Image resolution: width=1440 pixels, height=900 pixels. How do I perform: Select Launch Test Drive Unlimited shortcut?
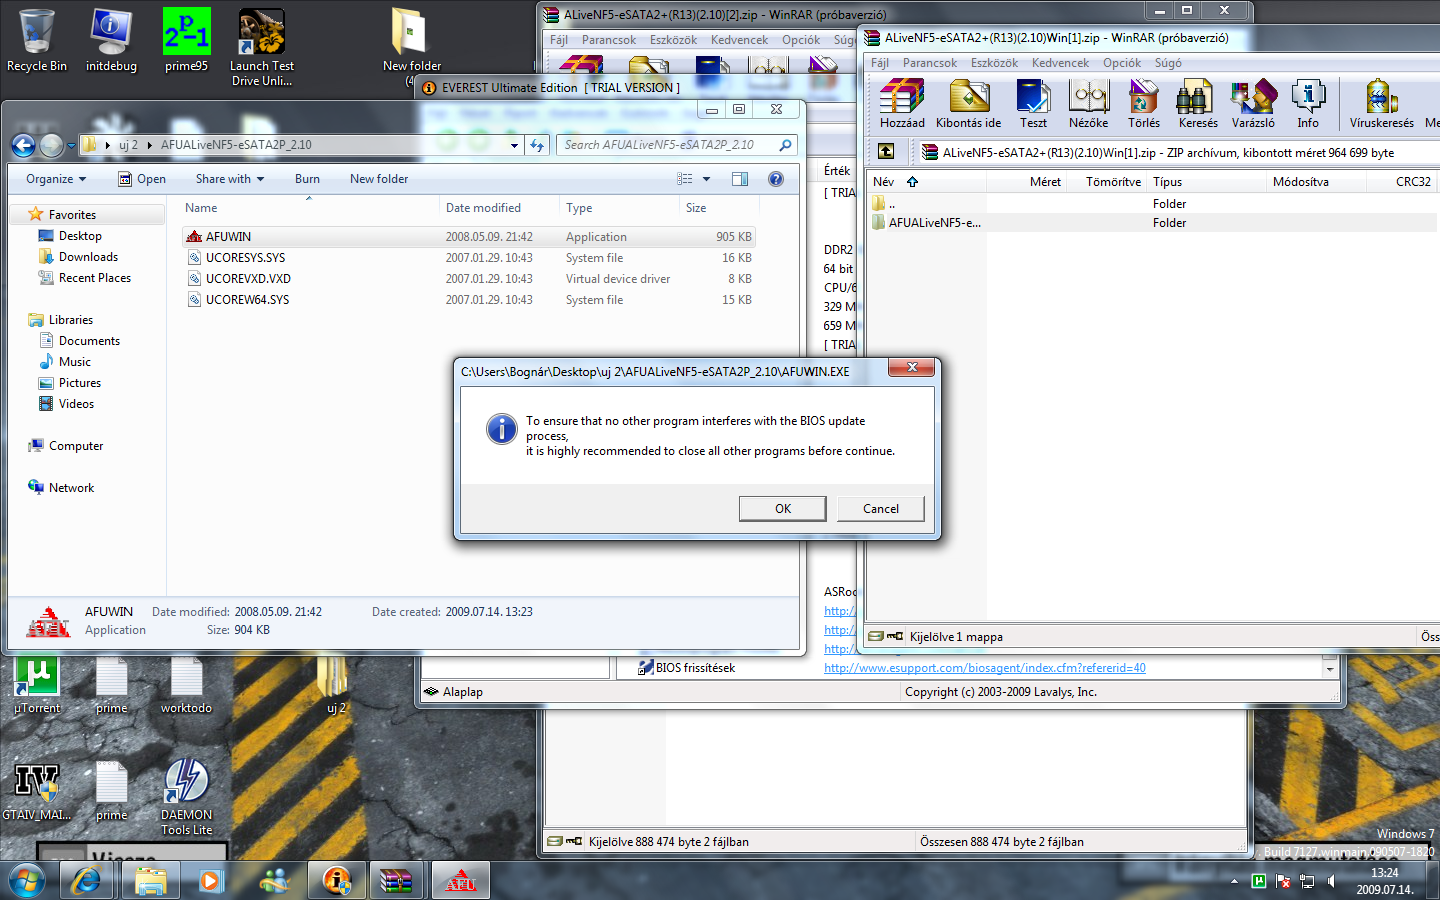tap(262, 48)
